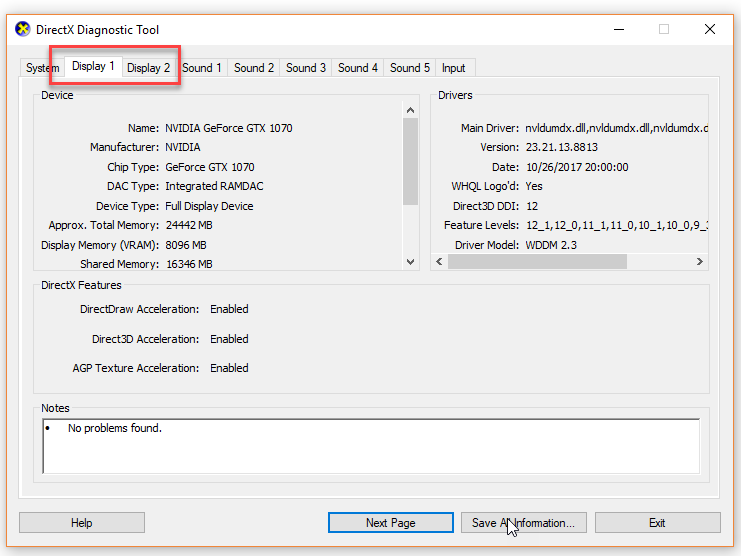The image size is (741, 556).
Task: Click the WHQL Logo'd 'Yes' value
Action: 534,187
